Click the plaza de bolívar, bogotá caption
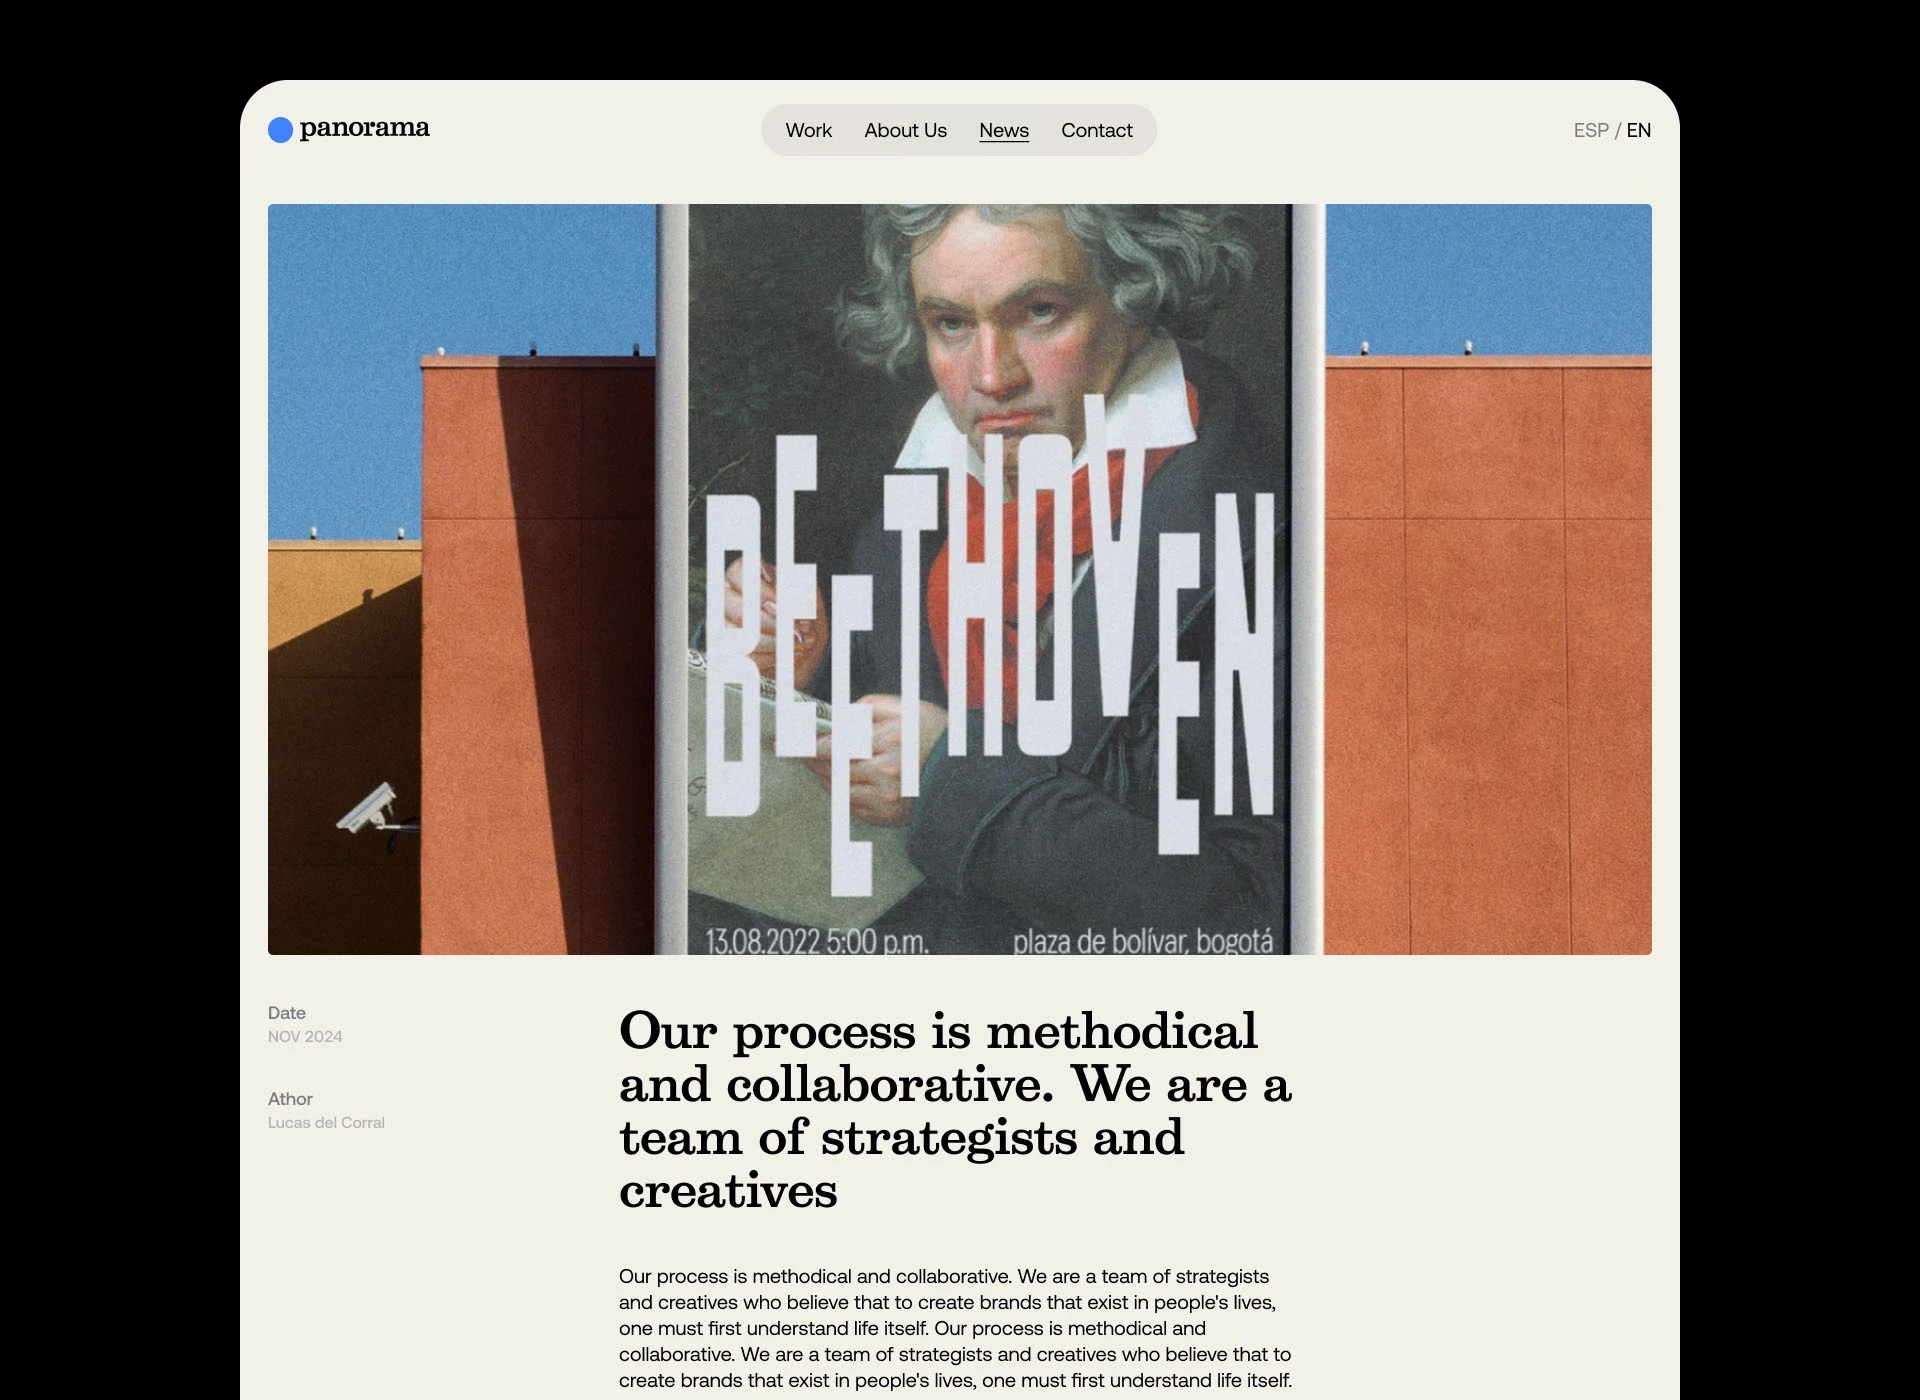This screenshot has height=1400, width=1920. [1143, 941]
